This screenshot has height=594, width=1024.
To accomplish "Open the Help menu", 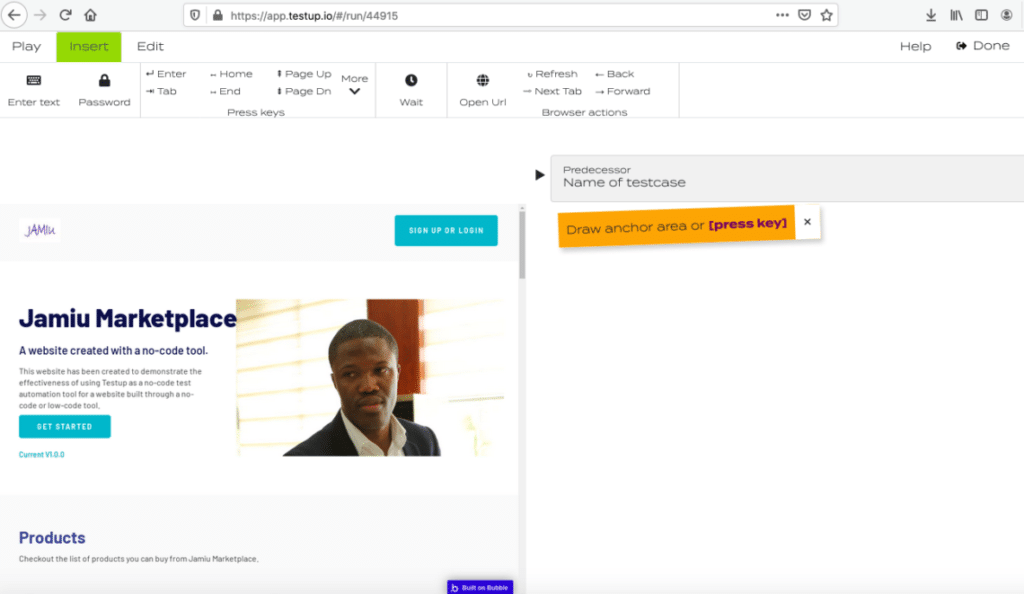I will (x=916, y=46).
